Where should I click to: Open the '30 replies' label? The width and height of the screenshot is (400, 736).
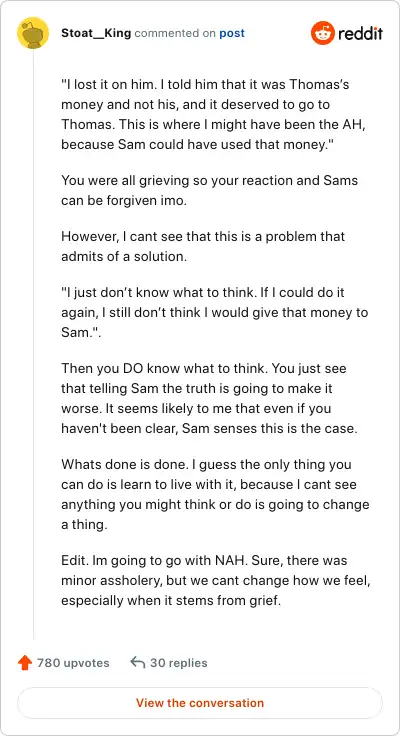tap(178, 663)
